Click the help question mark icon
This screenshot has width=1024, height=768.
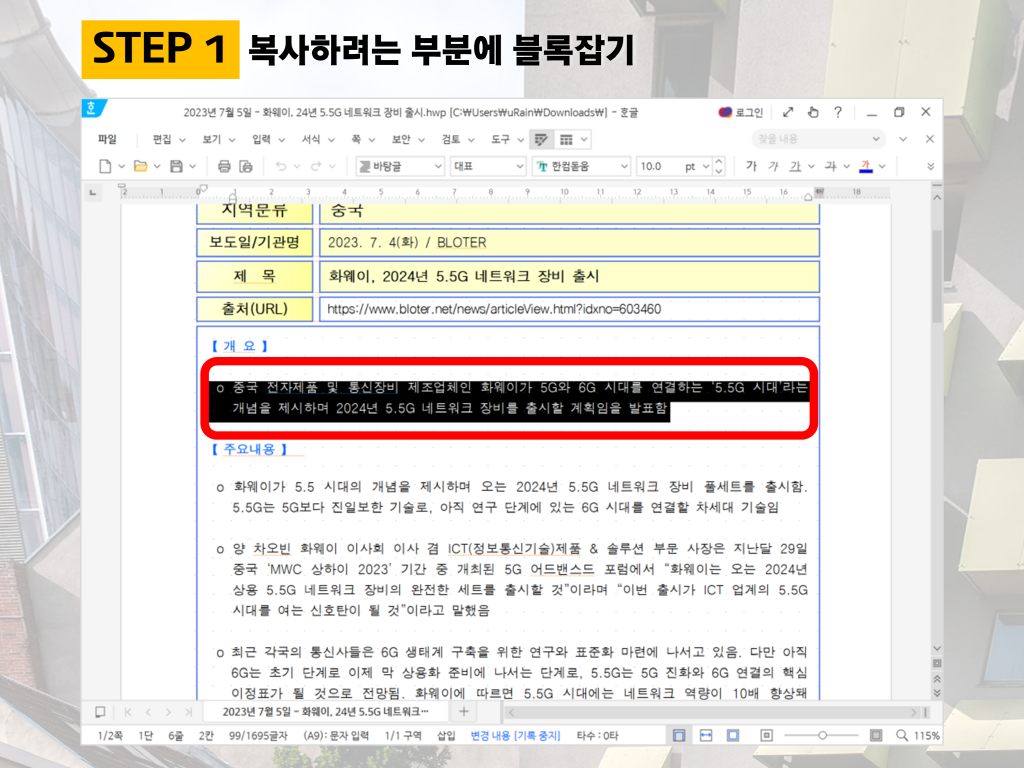(838, 112)
